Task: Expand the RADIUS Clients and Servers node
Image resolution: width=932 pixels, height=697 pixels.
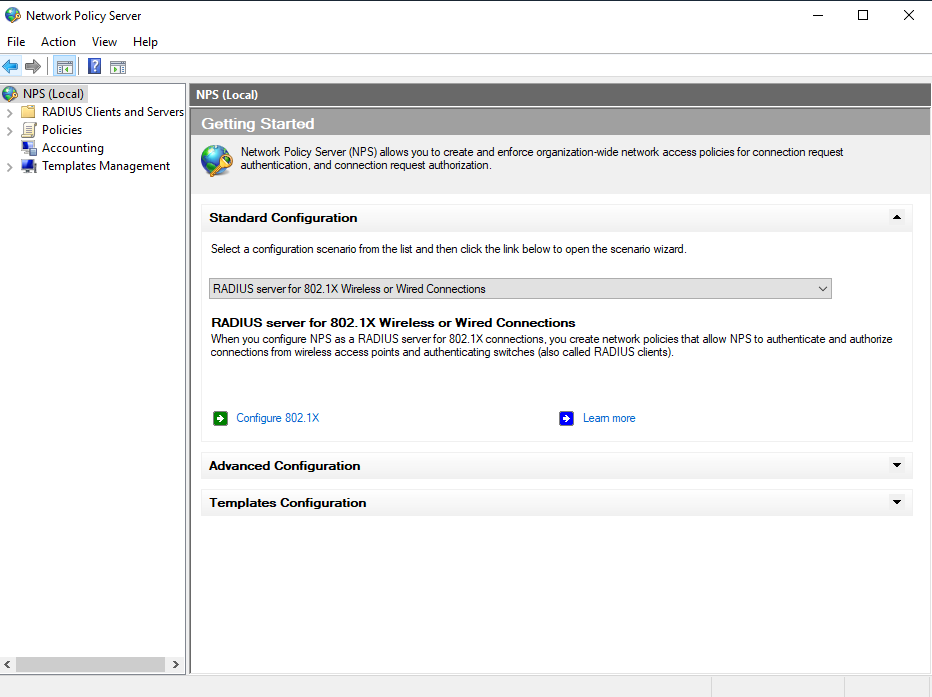Action: click(9, 112)
